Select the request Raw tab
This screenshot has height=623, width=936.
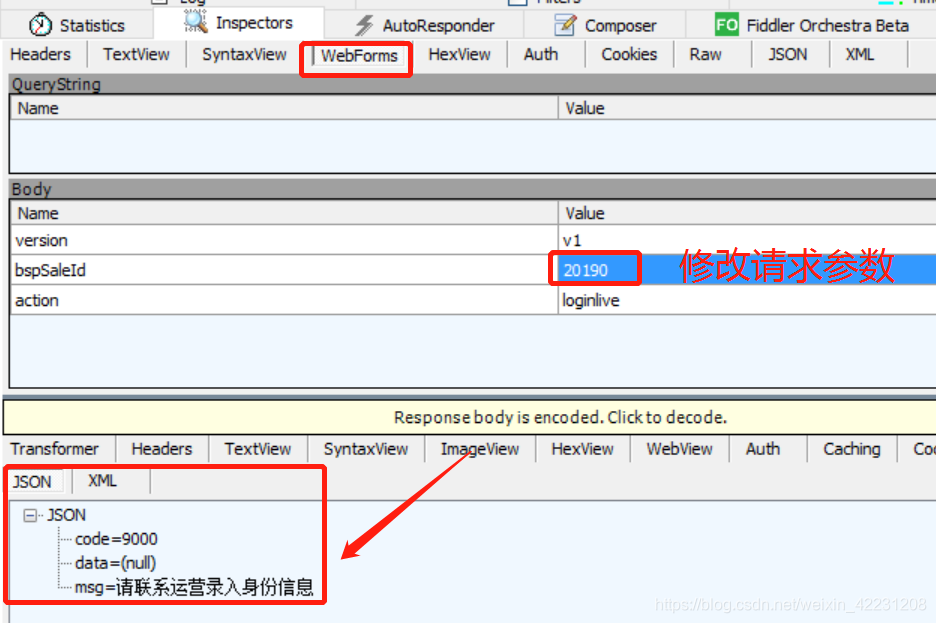[x=705, y=54]
